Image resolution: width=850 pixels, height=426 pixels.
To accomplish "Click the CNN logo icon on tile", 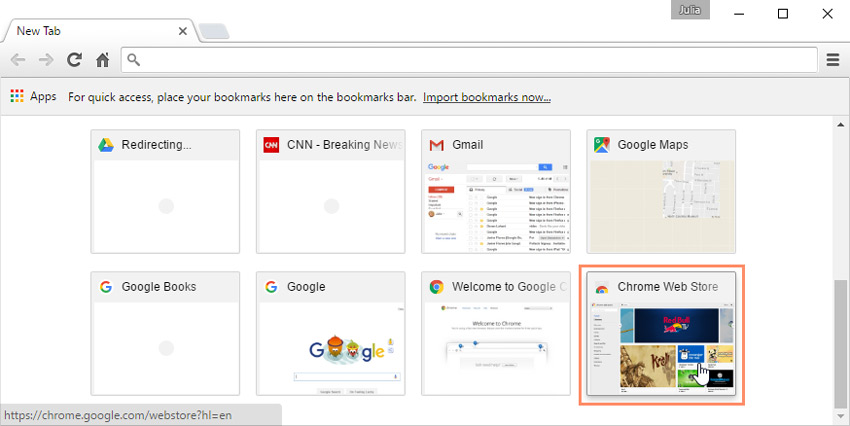I will tap(271, 145).
